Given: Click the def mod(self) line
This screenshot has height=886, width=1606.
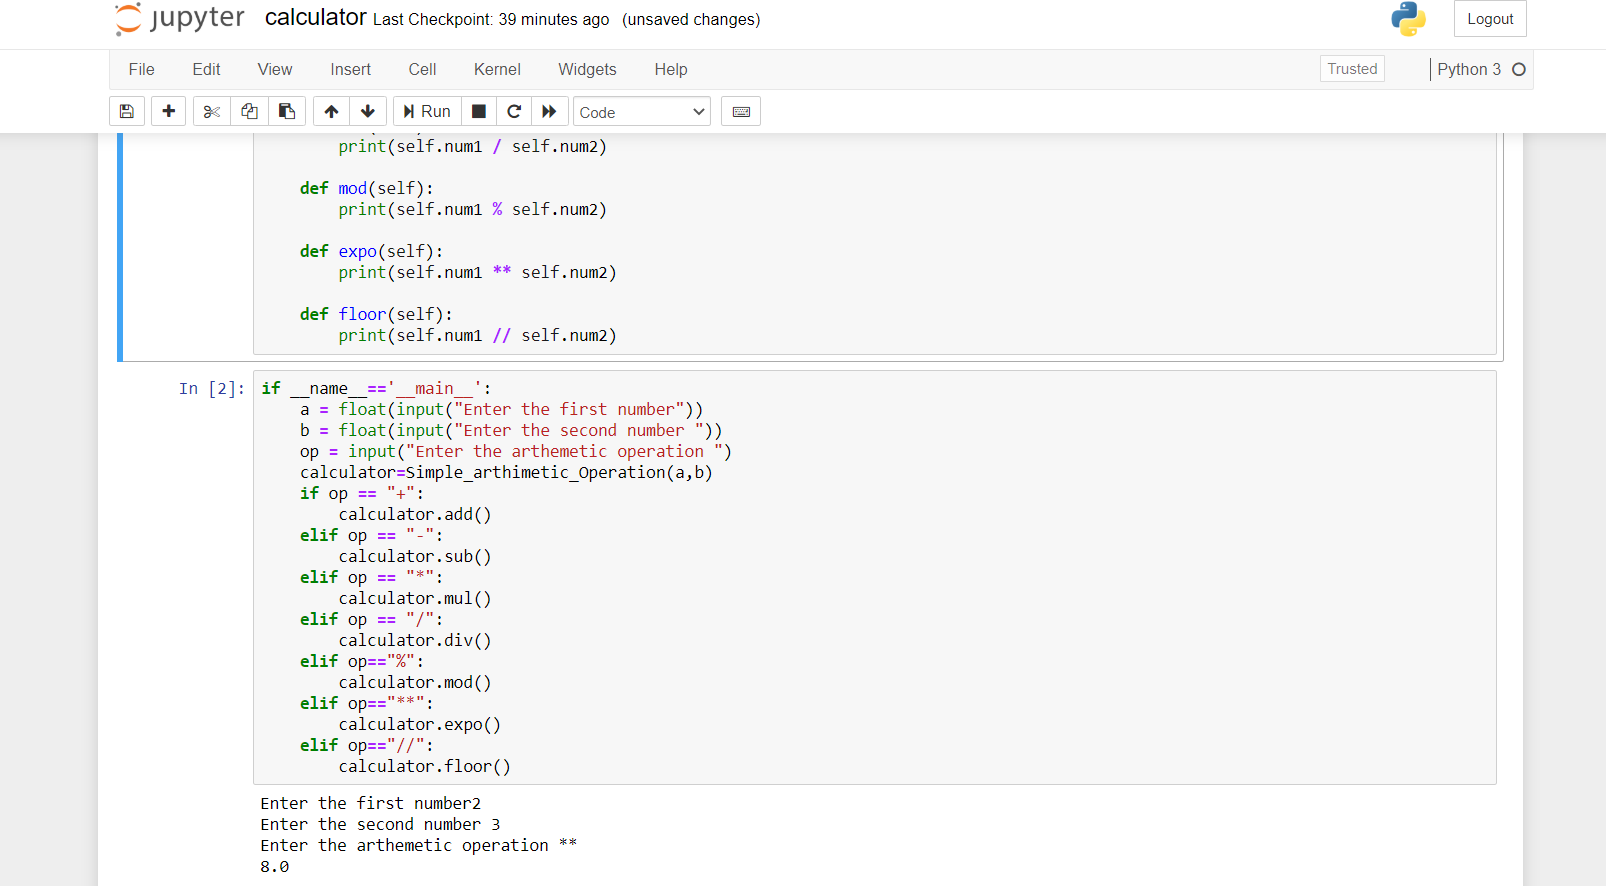Looking at the screenshot, I should click(367, 189).
